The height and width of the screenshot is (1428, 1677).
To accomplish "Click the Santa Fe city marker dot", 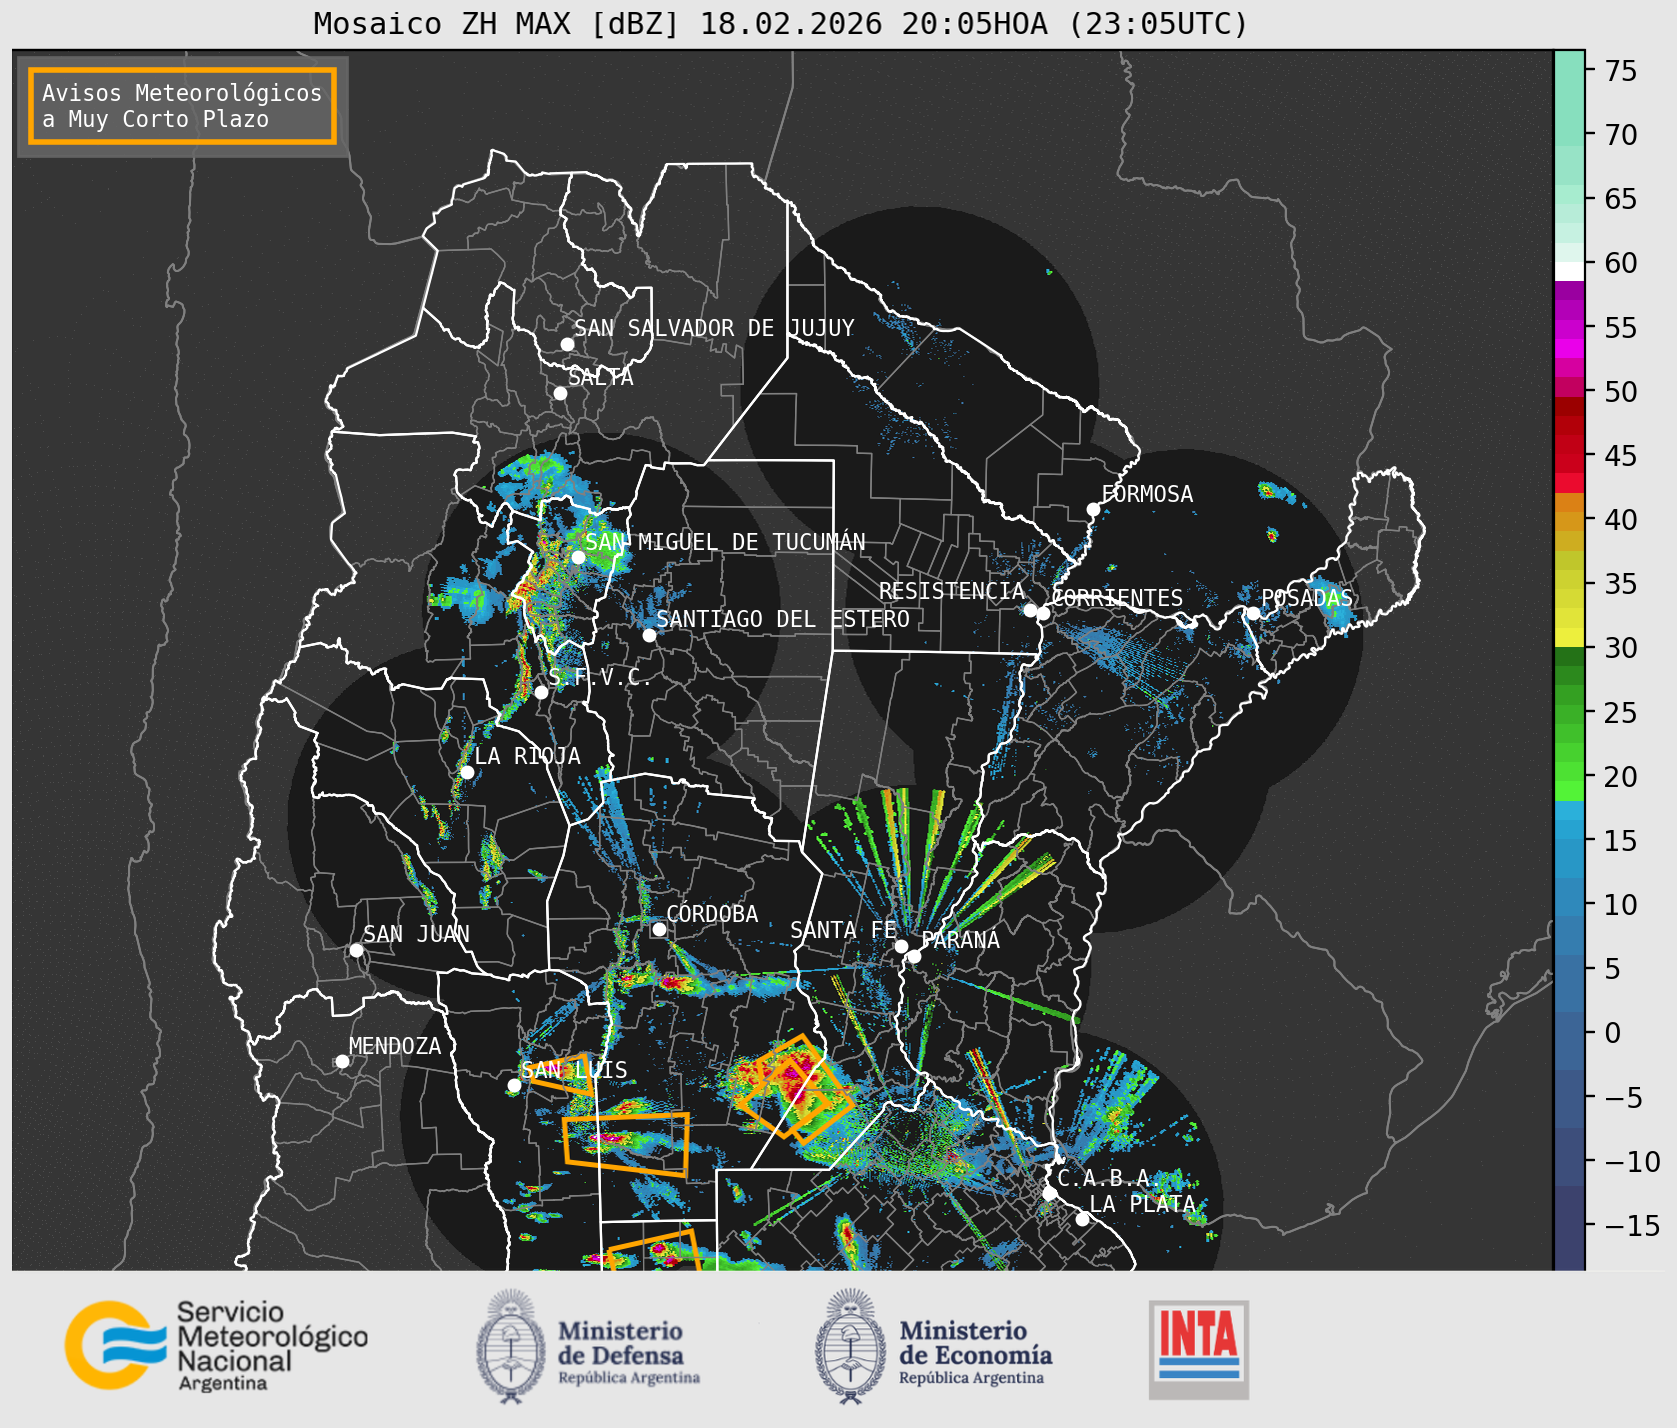I will tap(901, 946).
